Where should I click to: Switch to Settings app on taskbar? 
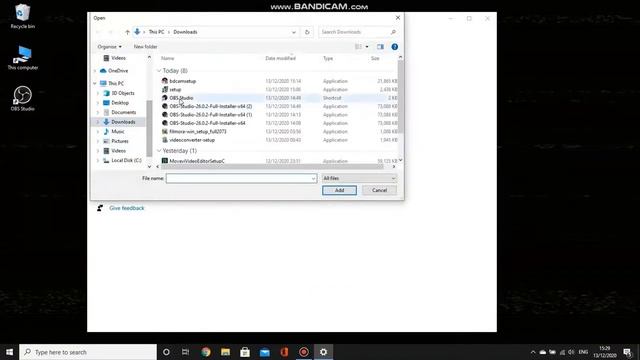[323, 352]
